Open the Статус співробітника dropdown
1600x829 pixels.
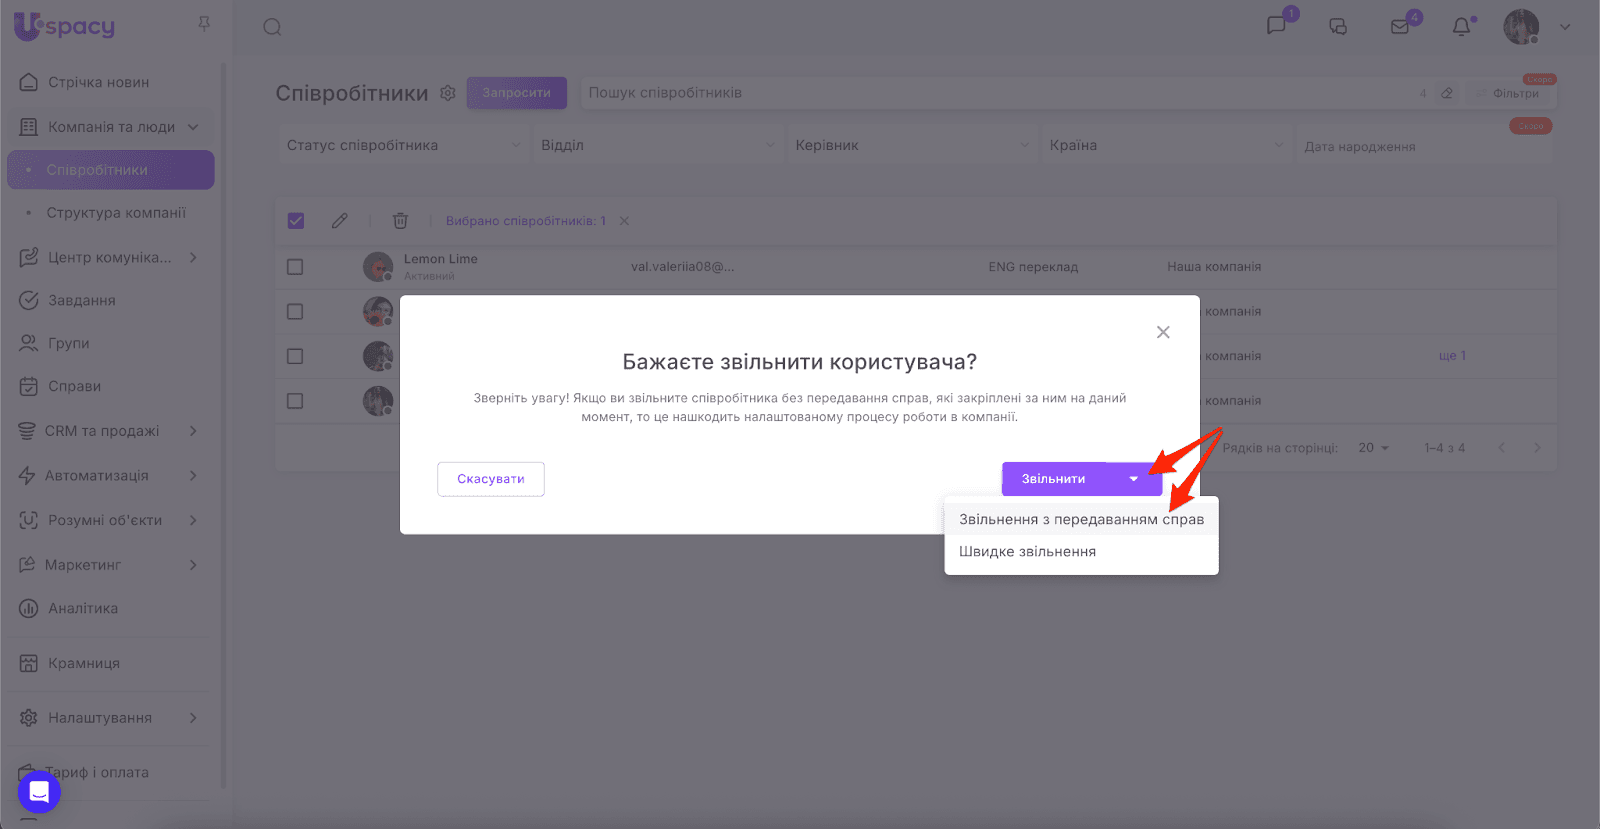403,145
